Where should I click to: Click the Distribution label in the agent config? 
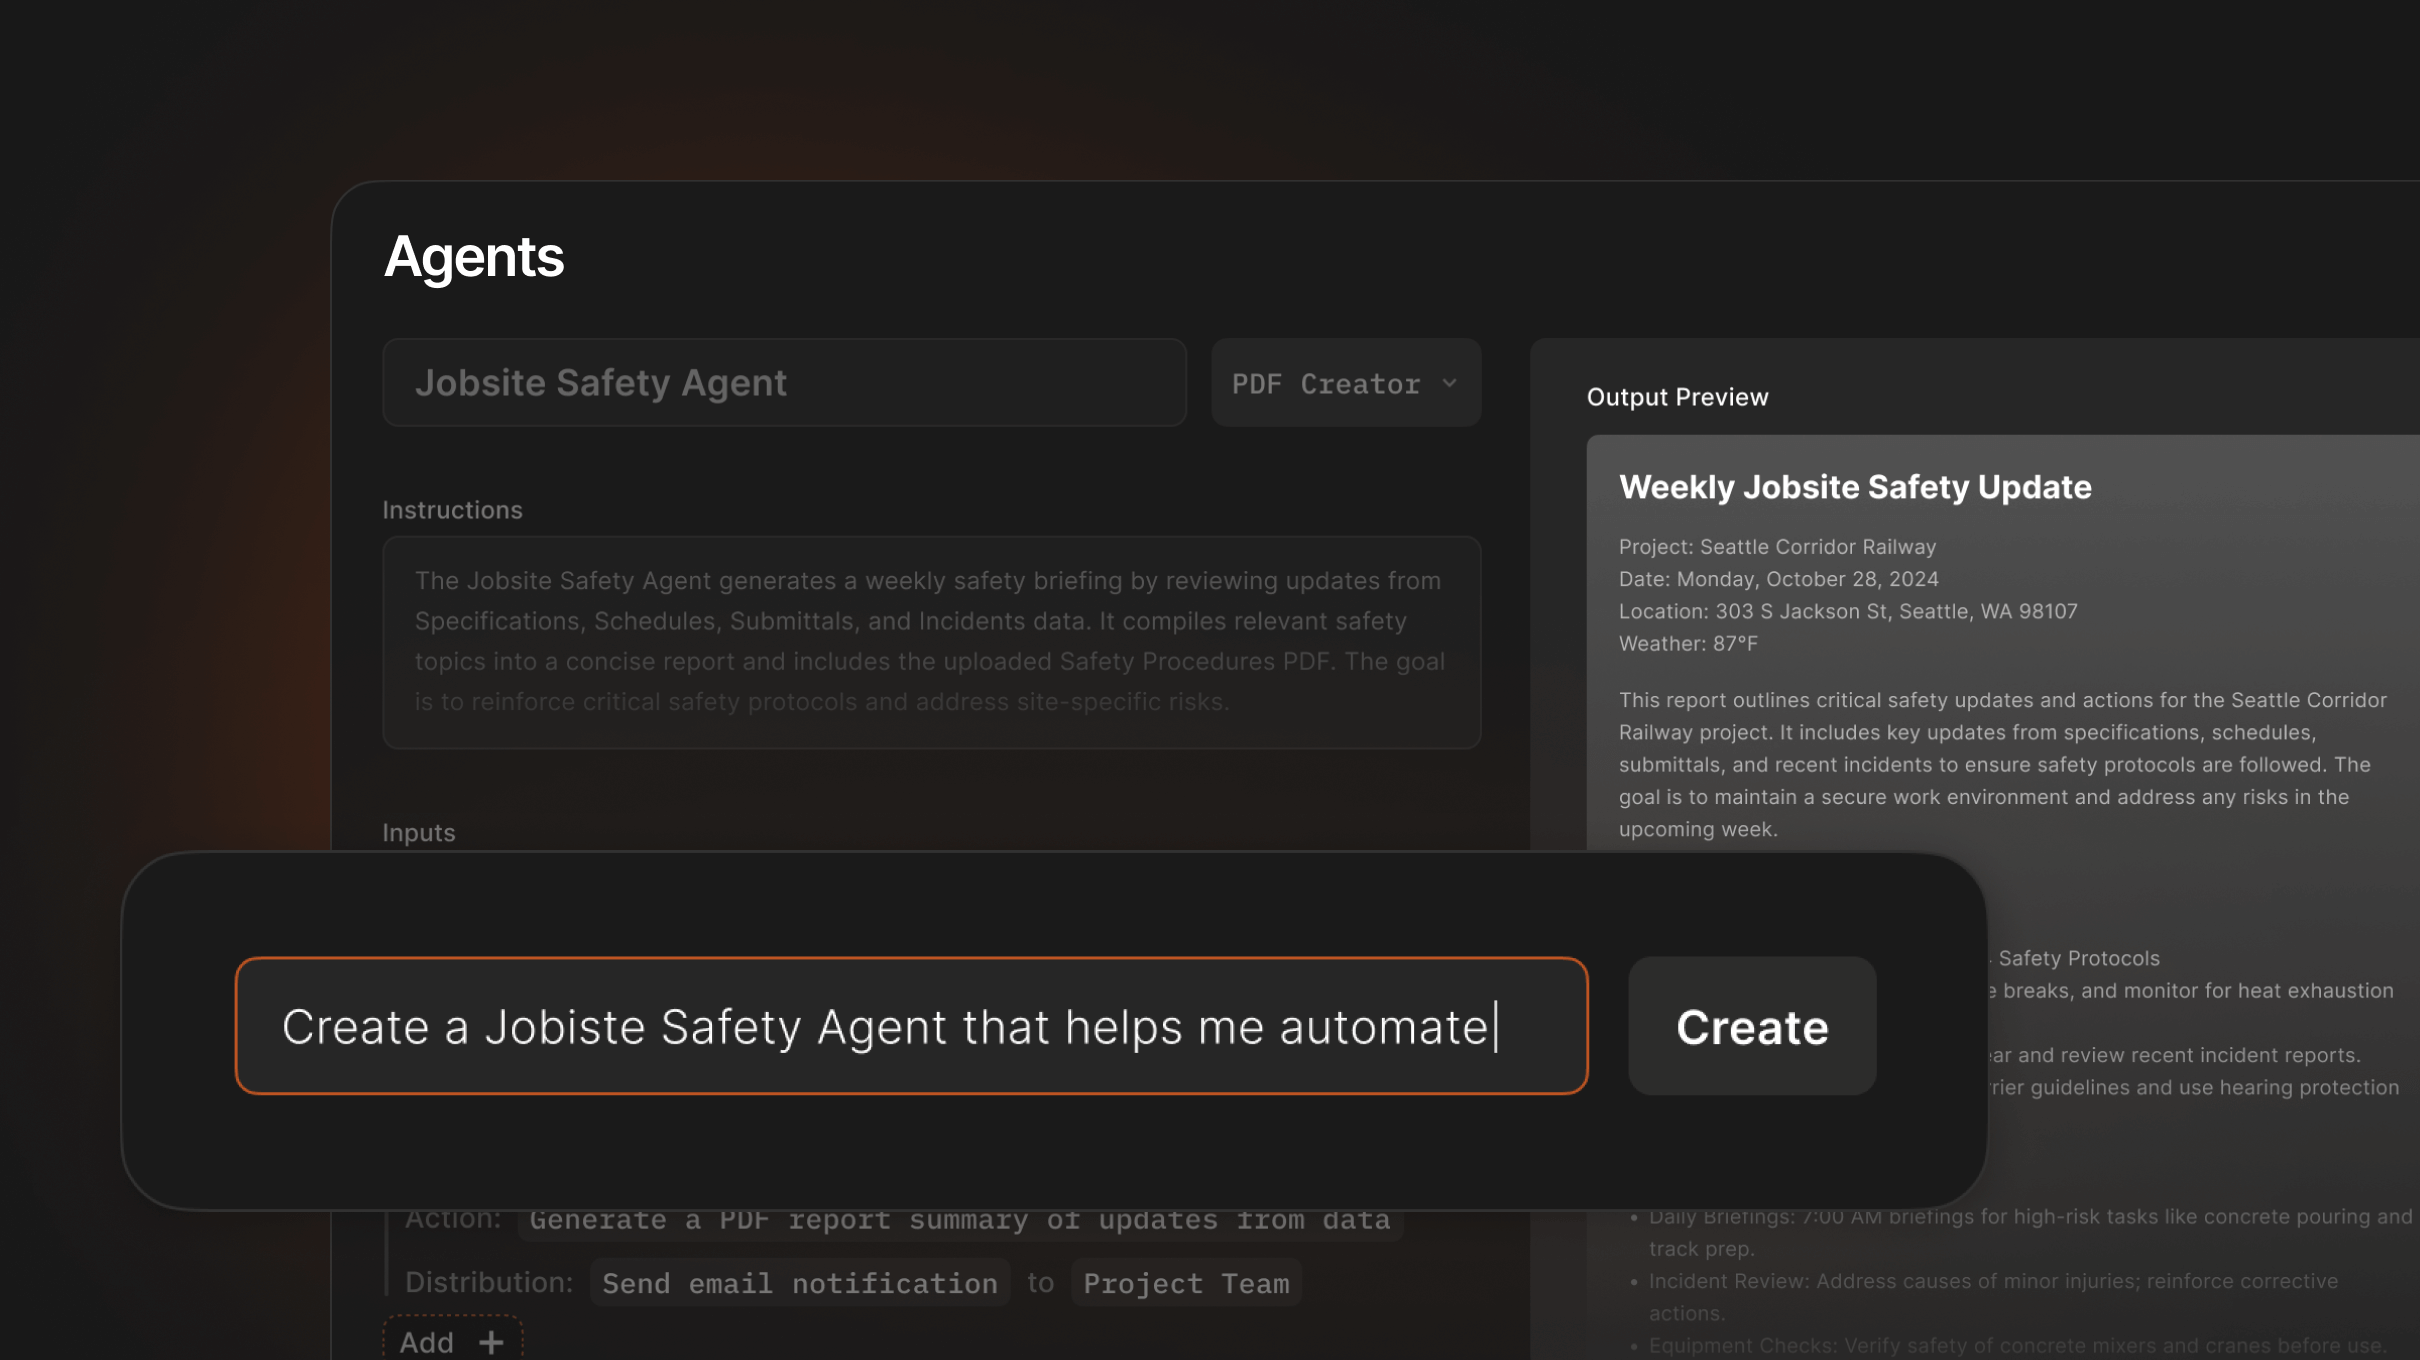coord(487,1281)
